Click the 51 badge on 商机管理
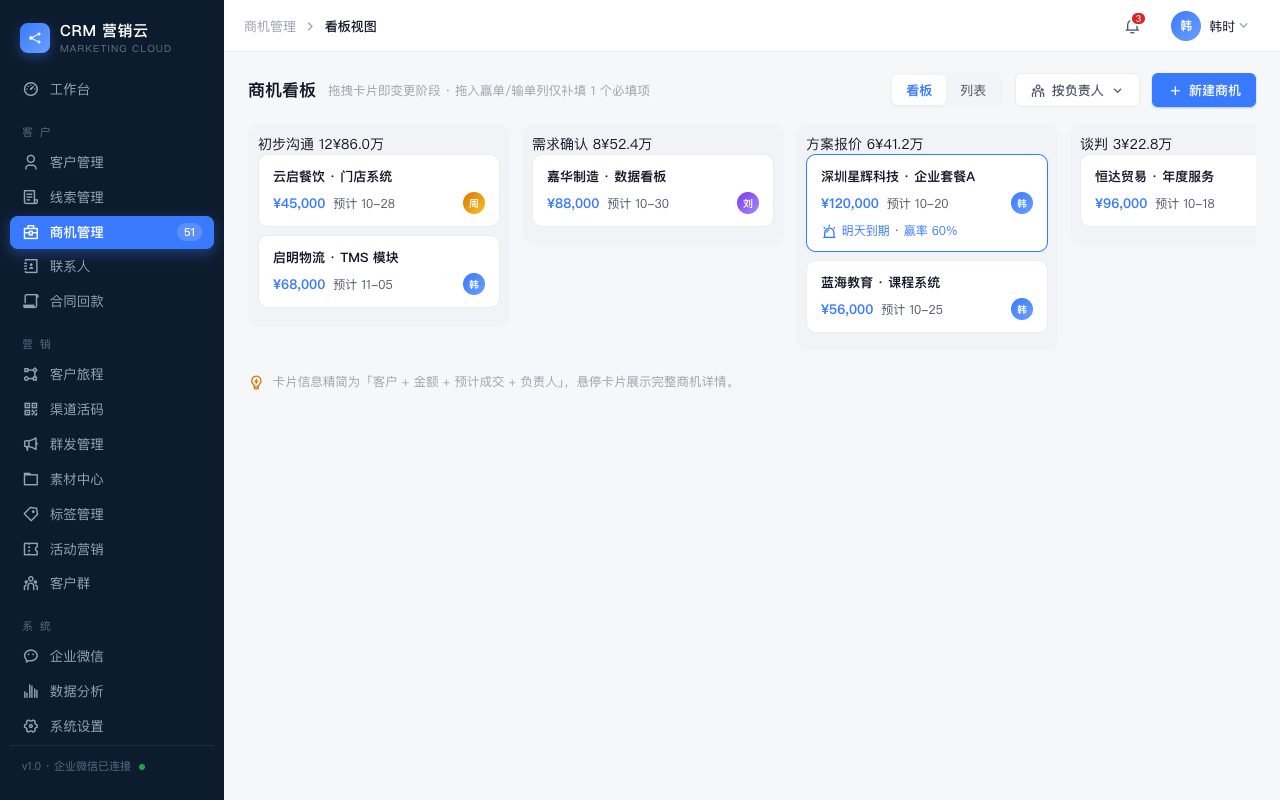 click(189, 232)
